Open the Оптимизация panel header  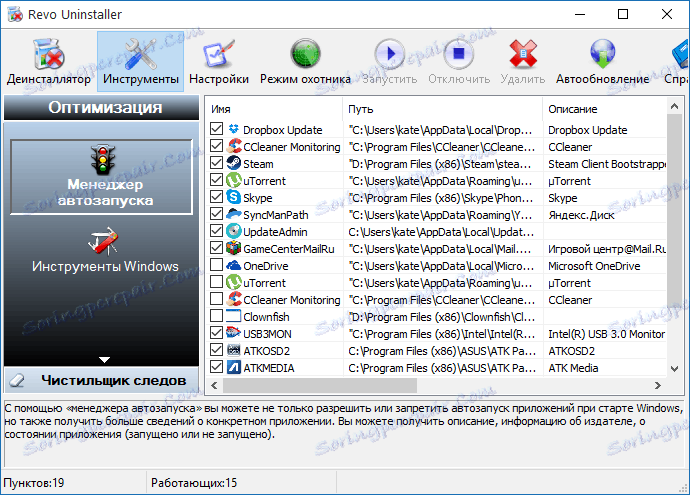[x=102, y=107]
